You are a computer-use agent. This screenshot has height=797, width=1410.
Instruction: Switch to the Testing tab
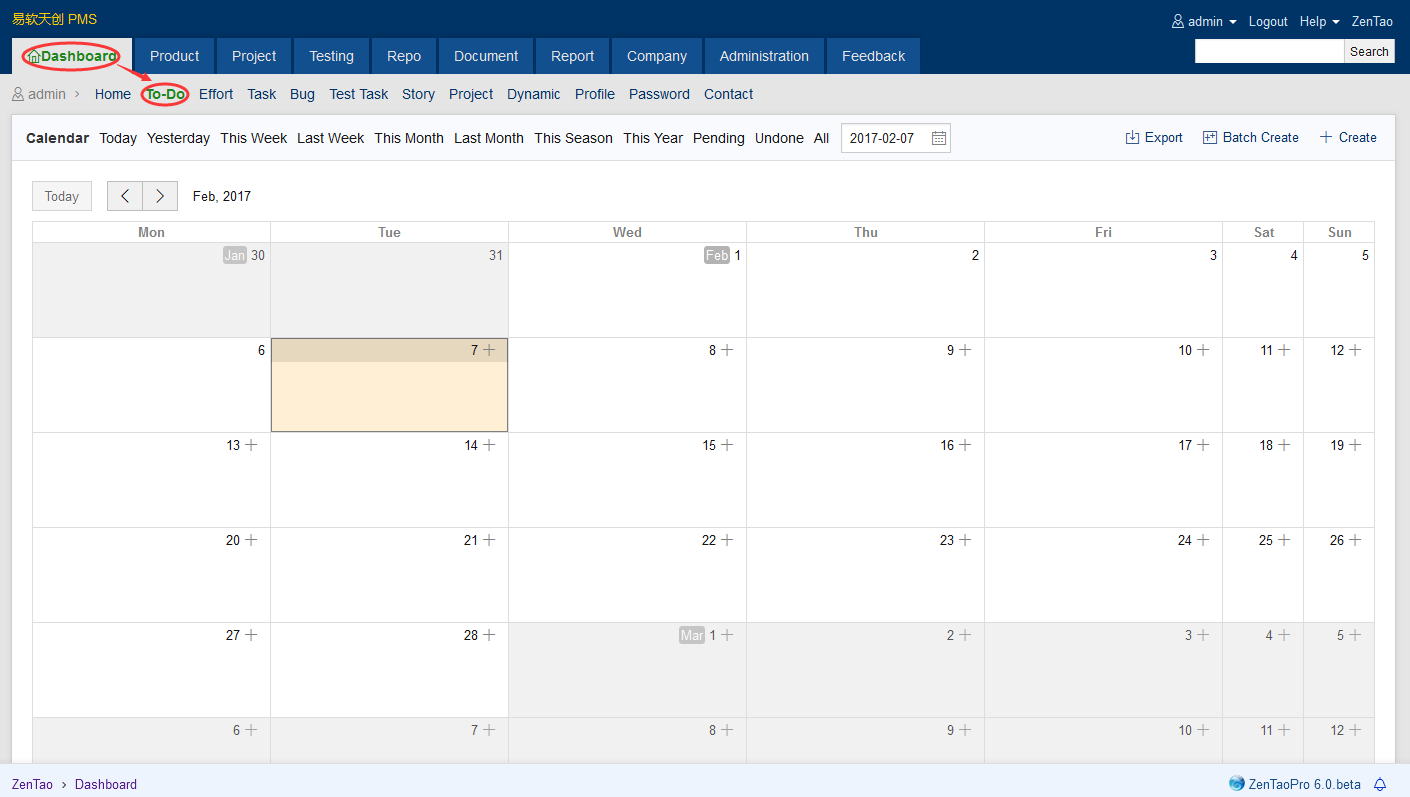point(331,56)
